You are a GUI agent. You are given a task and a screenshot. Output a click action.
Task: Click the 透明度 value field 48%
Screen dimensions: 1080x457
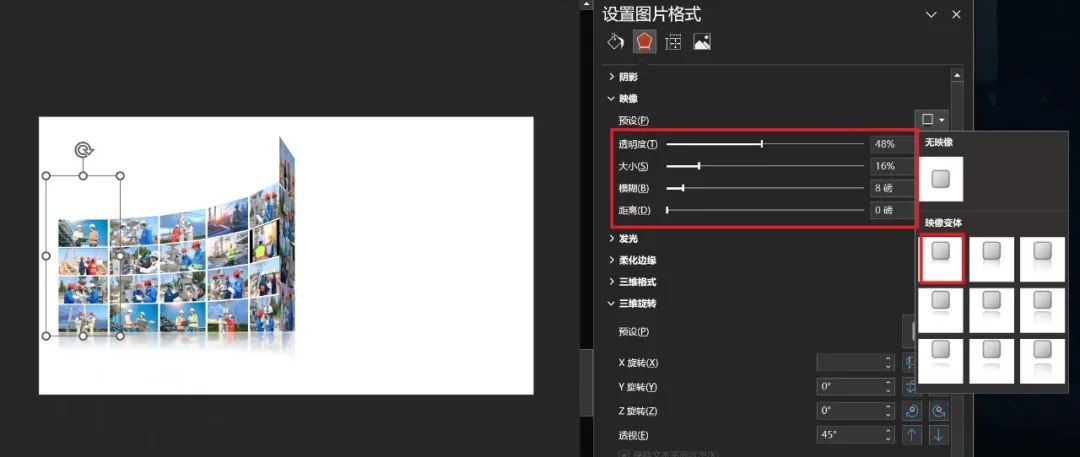(892, 144)
